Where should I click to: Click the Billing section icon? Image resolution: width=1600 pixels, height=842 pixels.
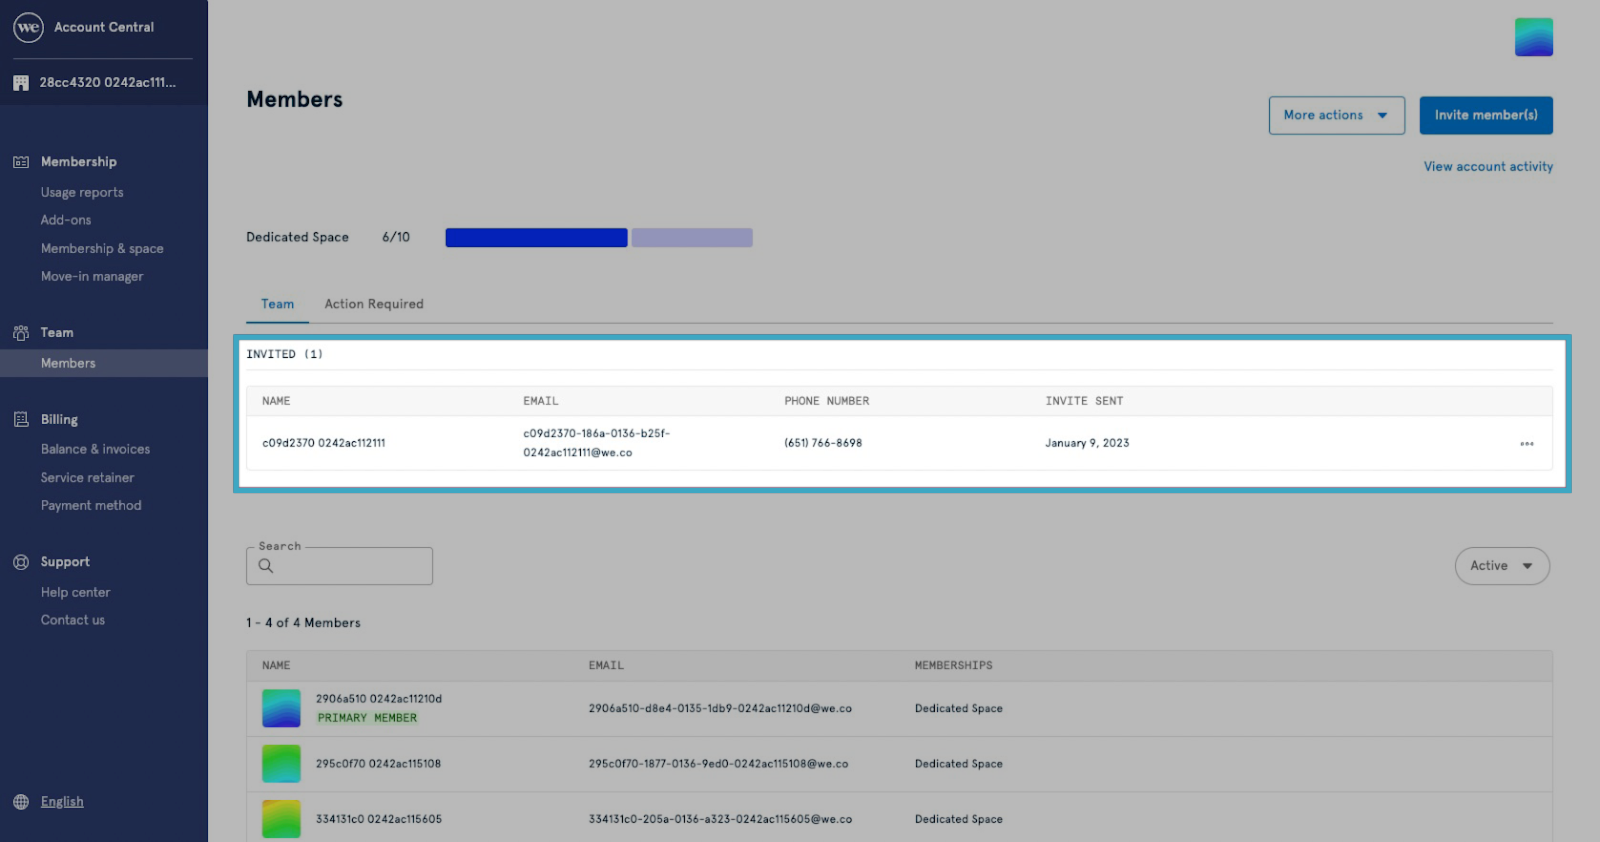coord(21,420)
